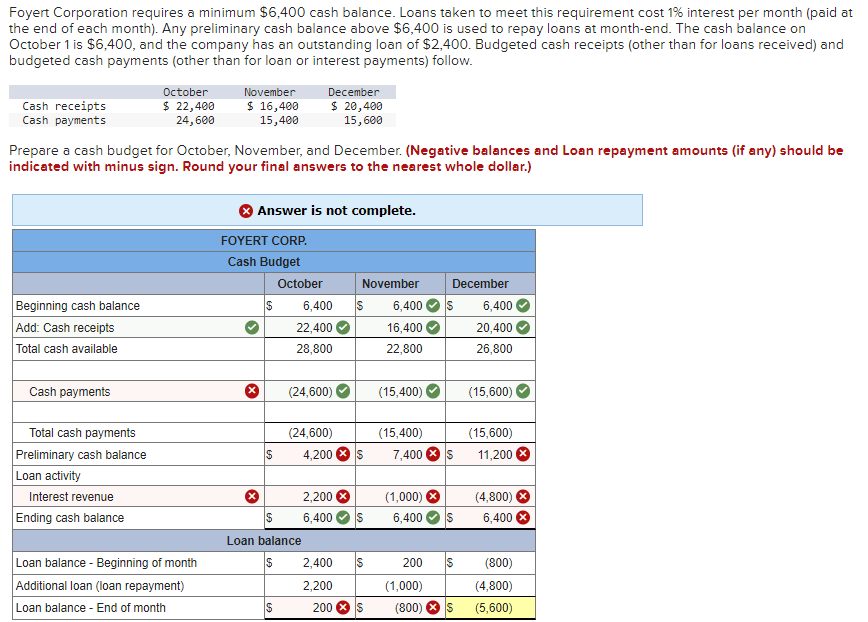
Task: Click the October preliminary cash balance cell 4,200
Action: (315, 454)
